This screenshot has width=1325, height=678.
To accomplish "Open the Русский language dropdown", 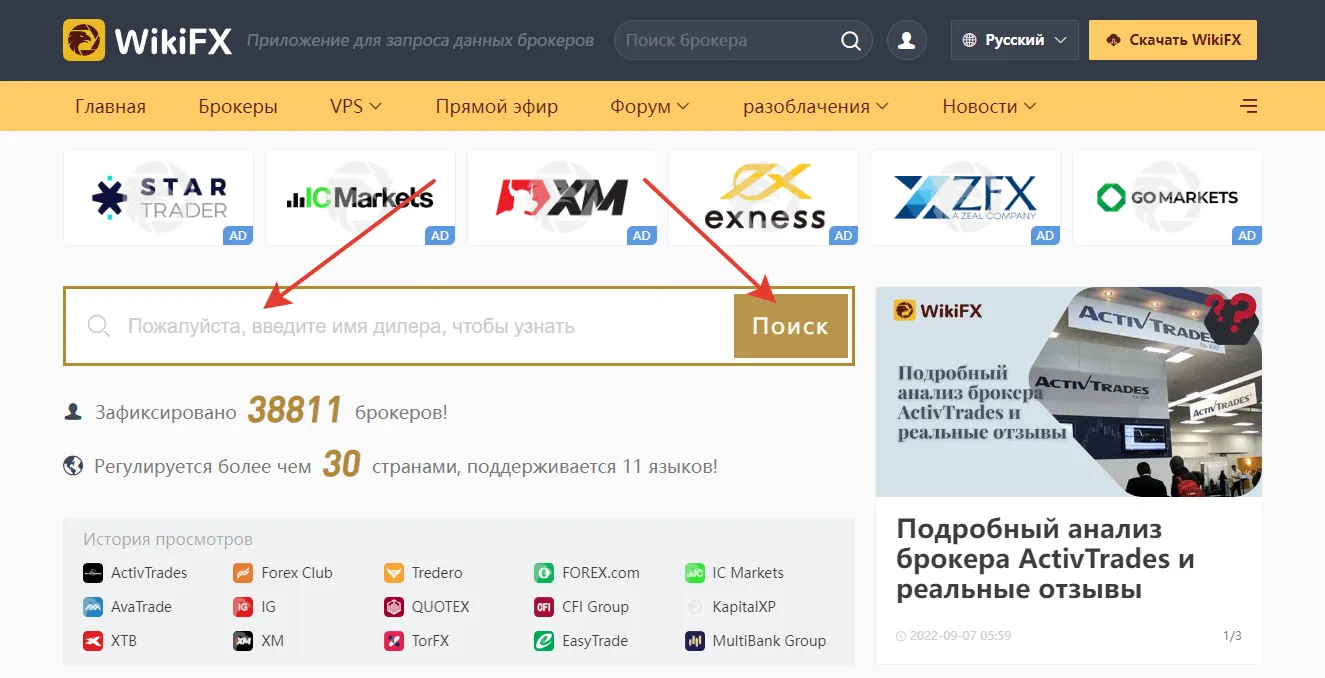I will pyautogui.click(x=1014, y=41).
